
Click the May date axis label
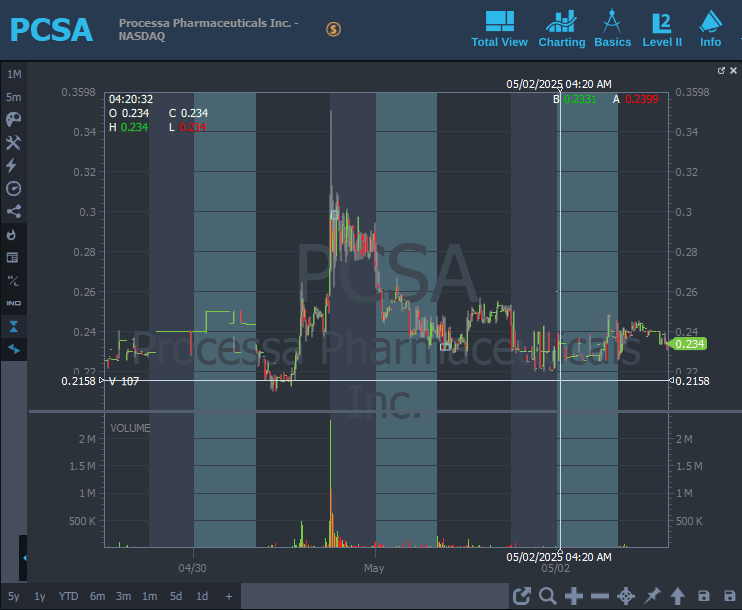point(374,568)
